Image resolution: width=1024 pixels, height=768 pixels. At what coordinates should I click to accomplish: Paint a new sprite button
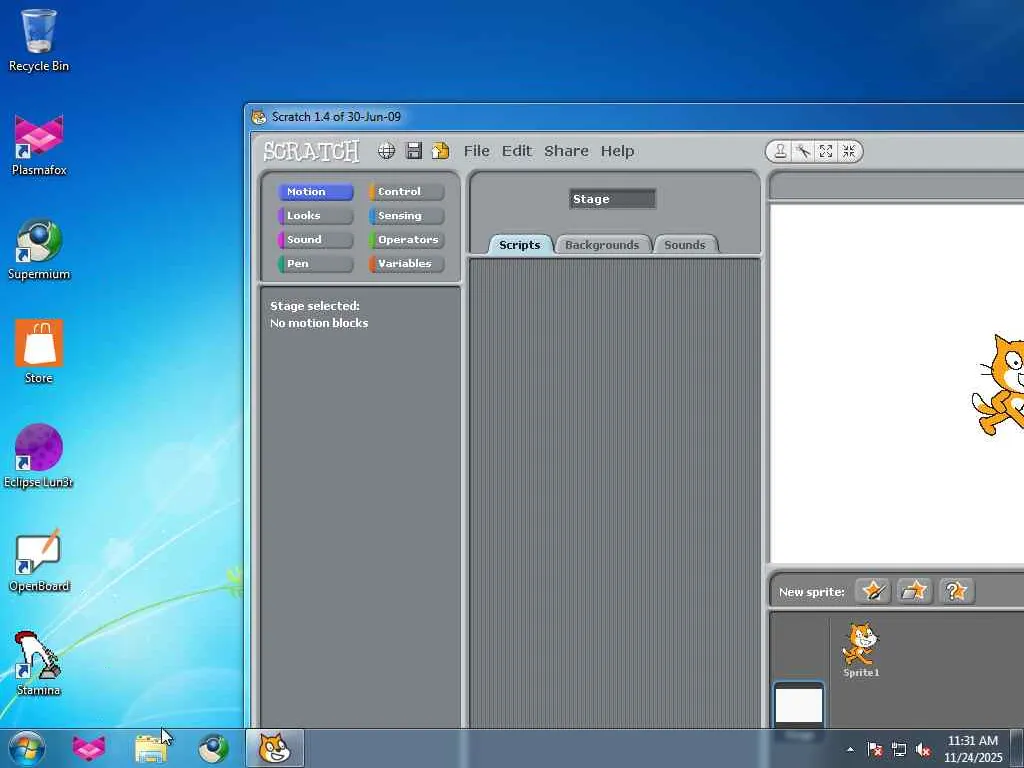pyautogui.click(x=872, y=592)
